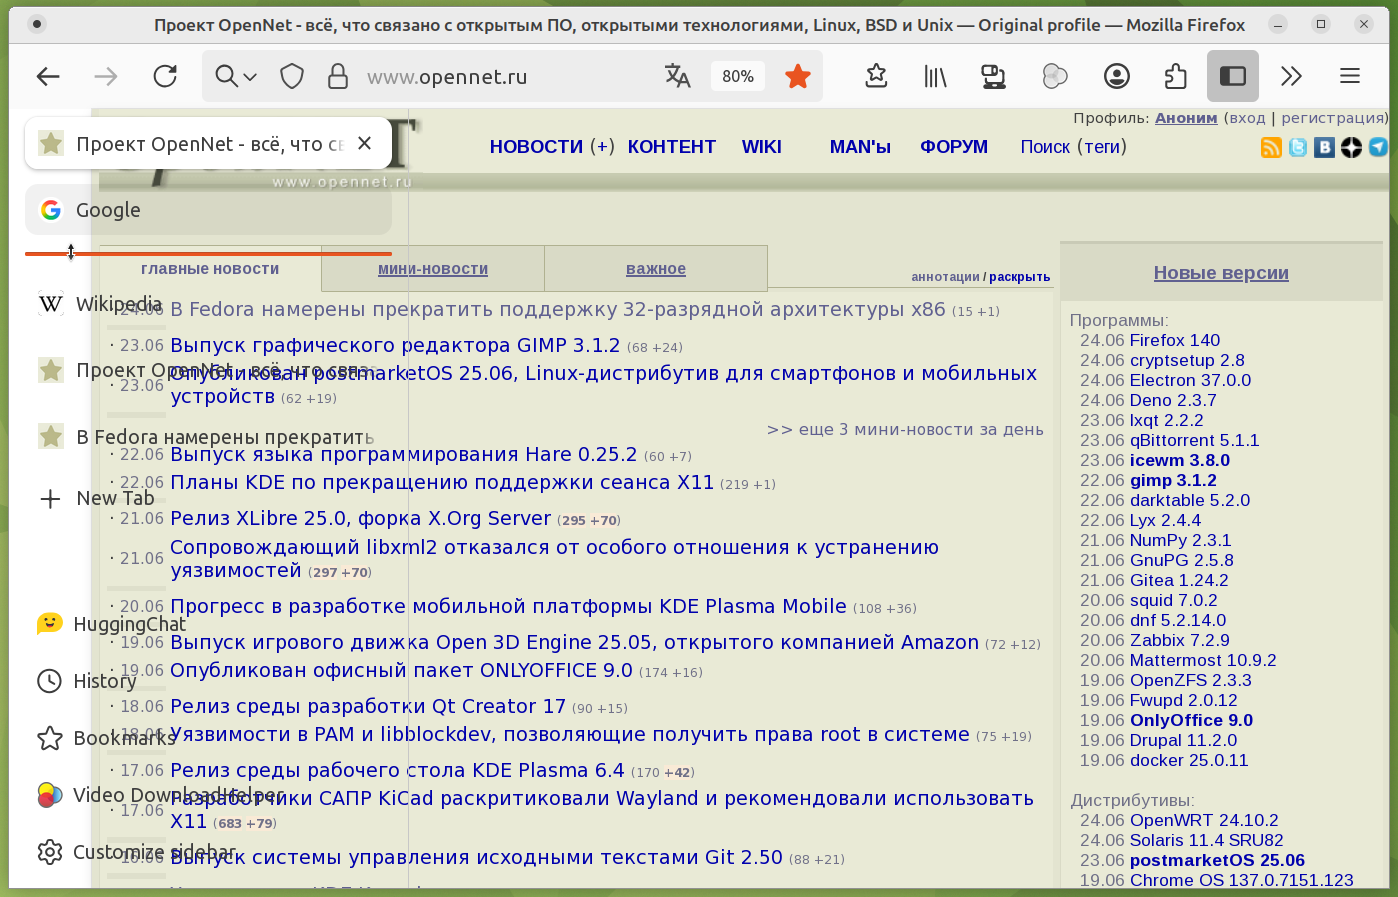1398x897 pixels.
Task: Open the Qt Creator 17 release article
Action: pyautogui.click(x=368, y=707)
